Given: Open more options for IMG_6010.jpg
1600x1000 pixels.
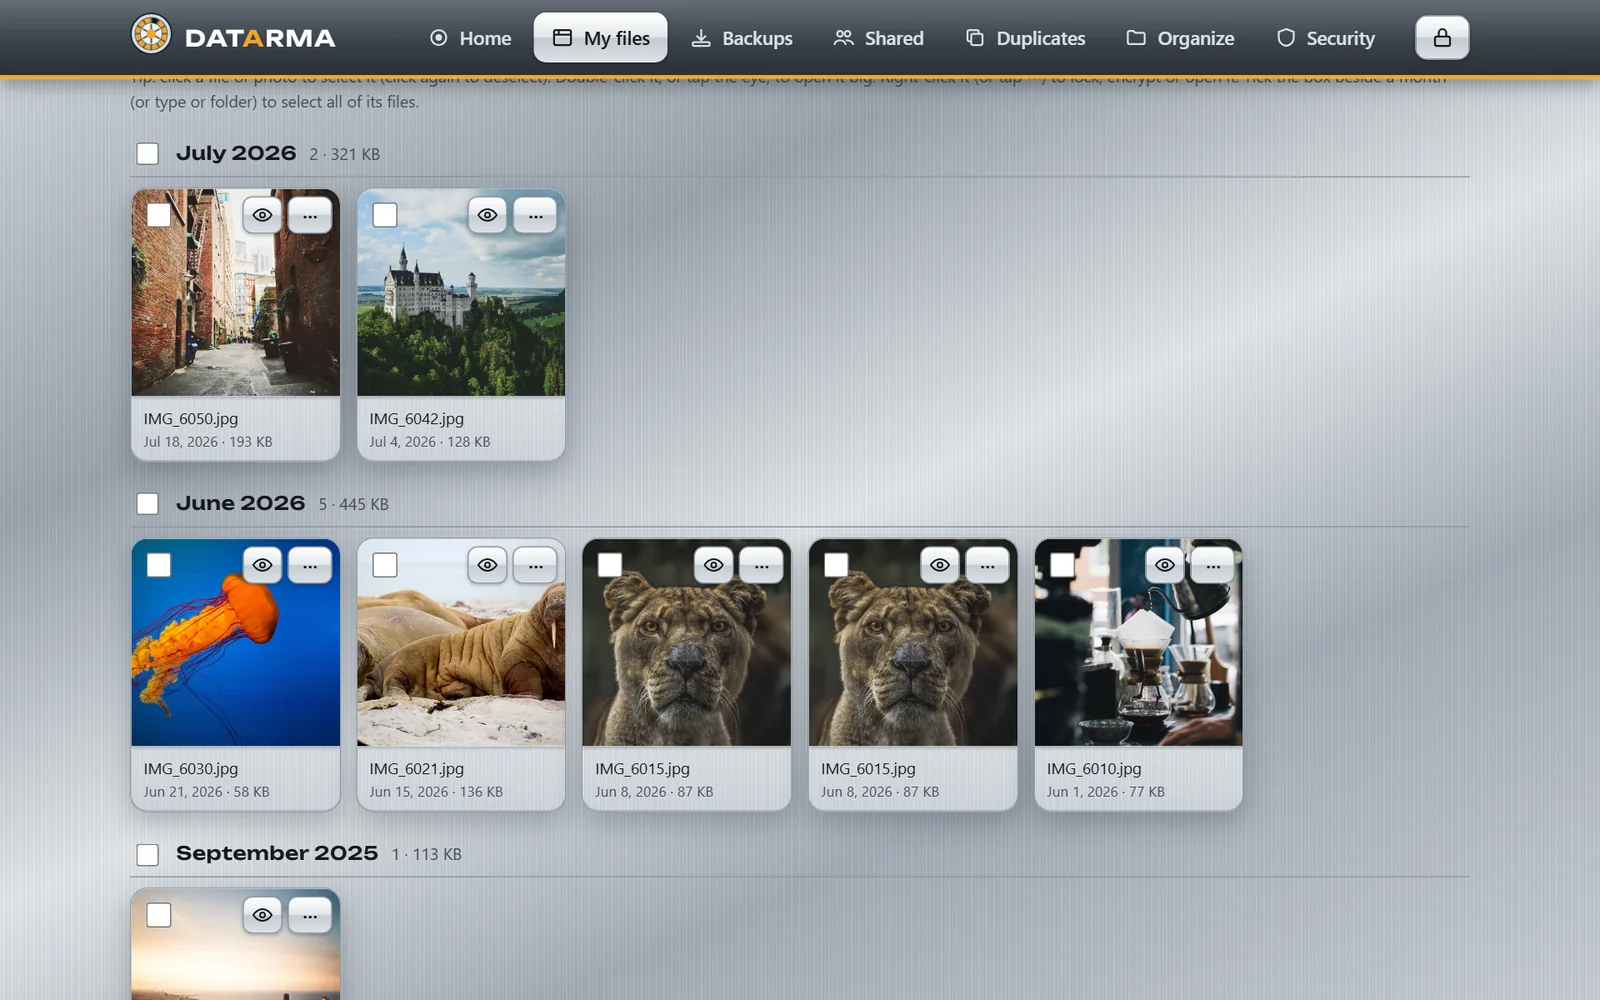Looking at the screenshot, I should pyautogui.click(x=1213, y=565).
